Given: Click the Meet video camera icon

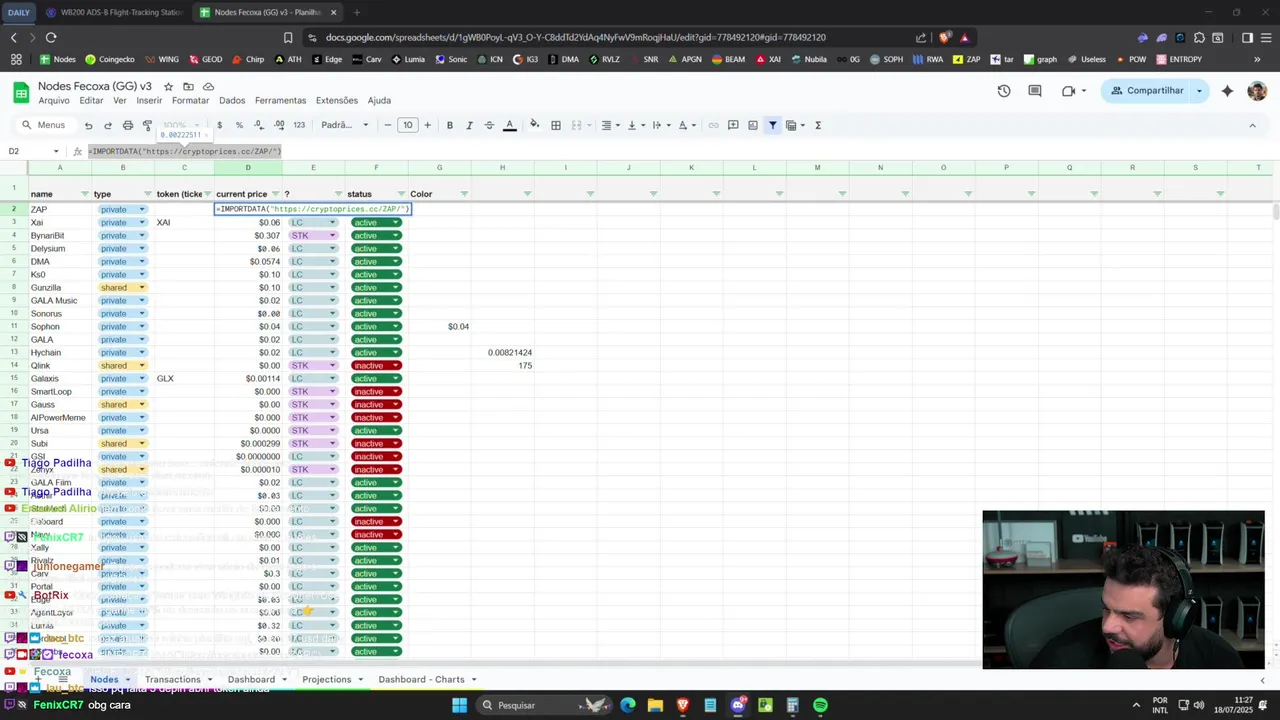Looking at the screenshot, I should click(1068, 91).
